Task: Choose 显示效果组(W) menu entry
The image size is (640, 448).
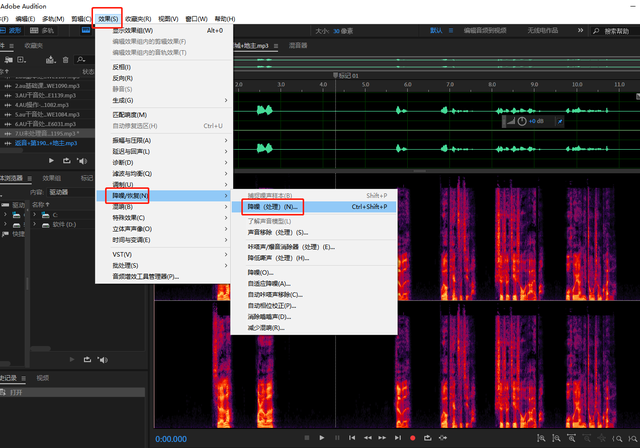Action: 162,30
